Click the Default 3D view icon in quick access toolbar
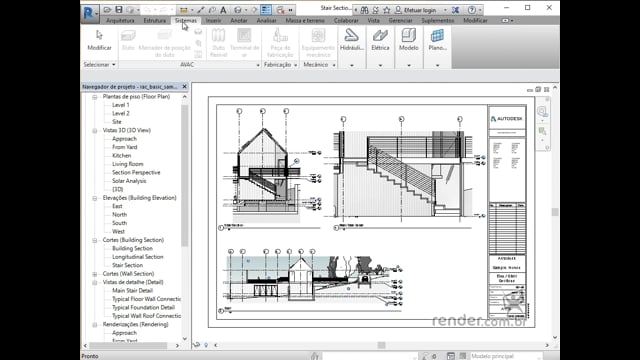640x360 pixels. [x=238, y=10]
